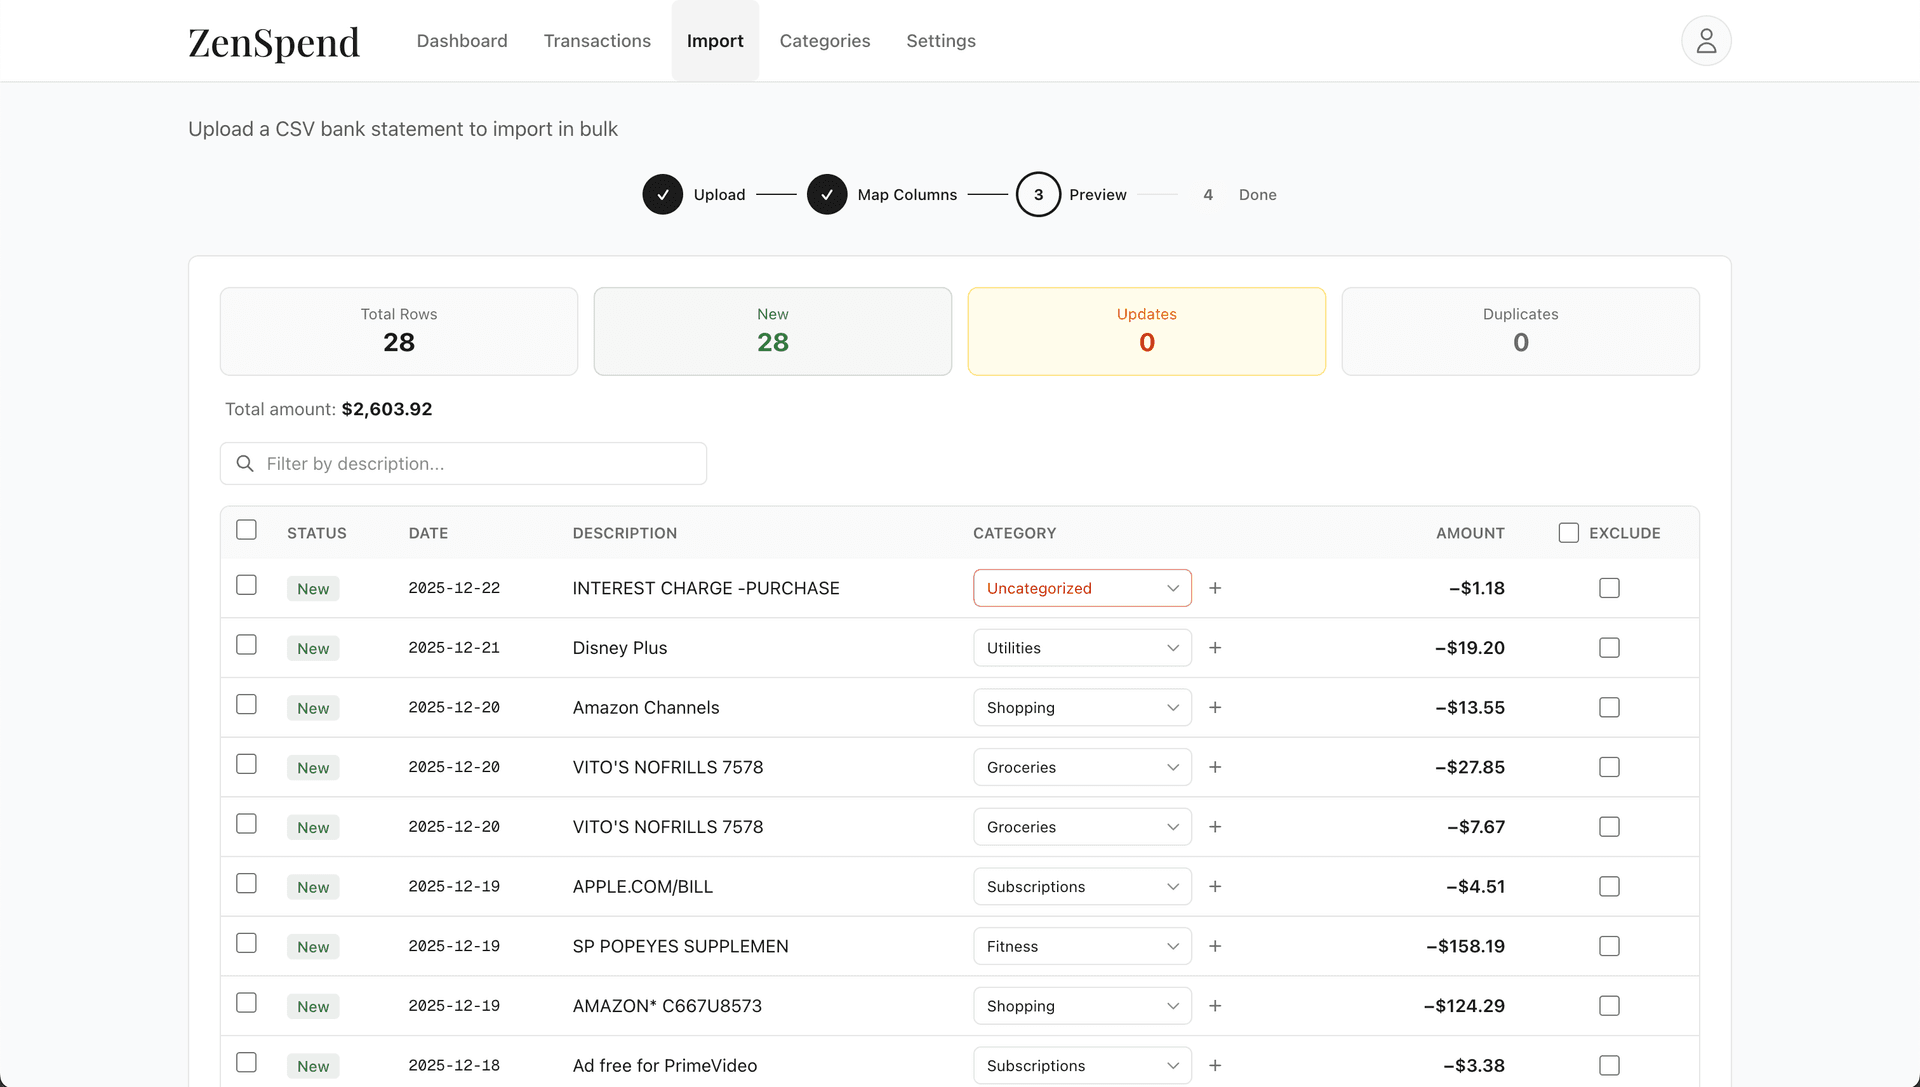Check the select-all checkbox in the table header
Screen dimensions: 1920x1087
246,529
